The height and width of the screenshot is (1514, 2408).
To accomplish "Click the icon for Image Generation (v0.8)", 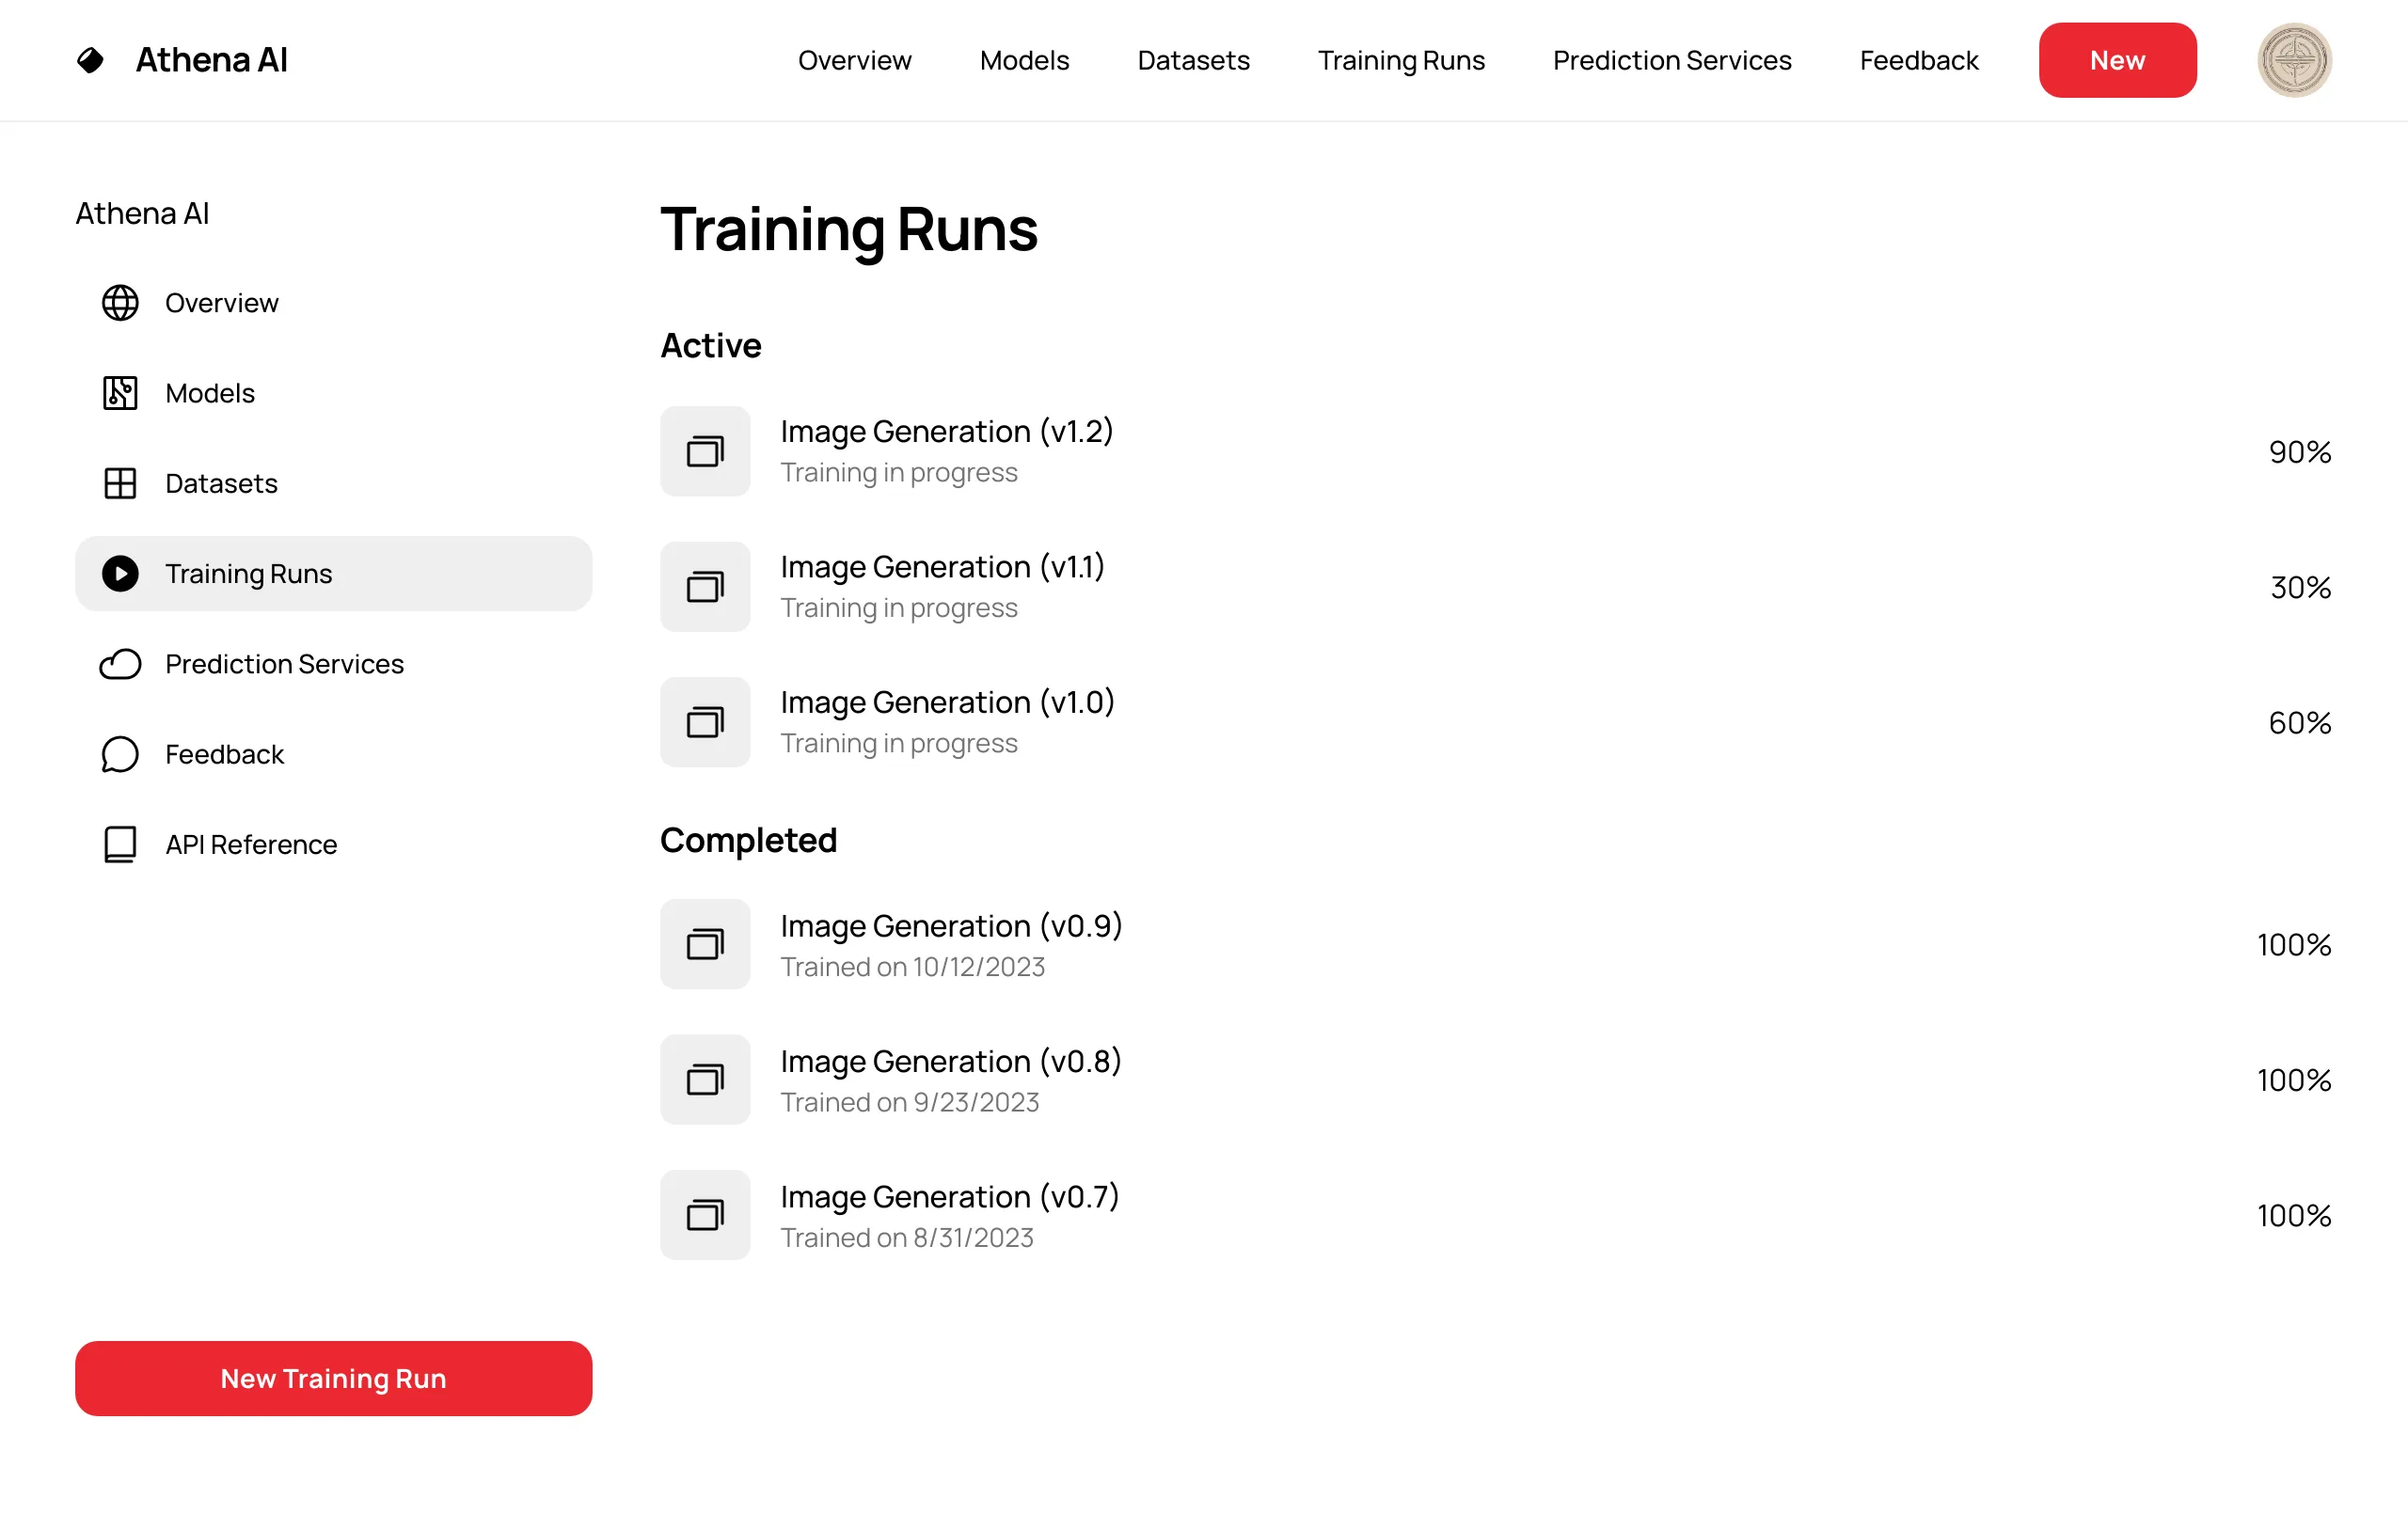I will click(705, 1080).
